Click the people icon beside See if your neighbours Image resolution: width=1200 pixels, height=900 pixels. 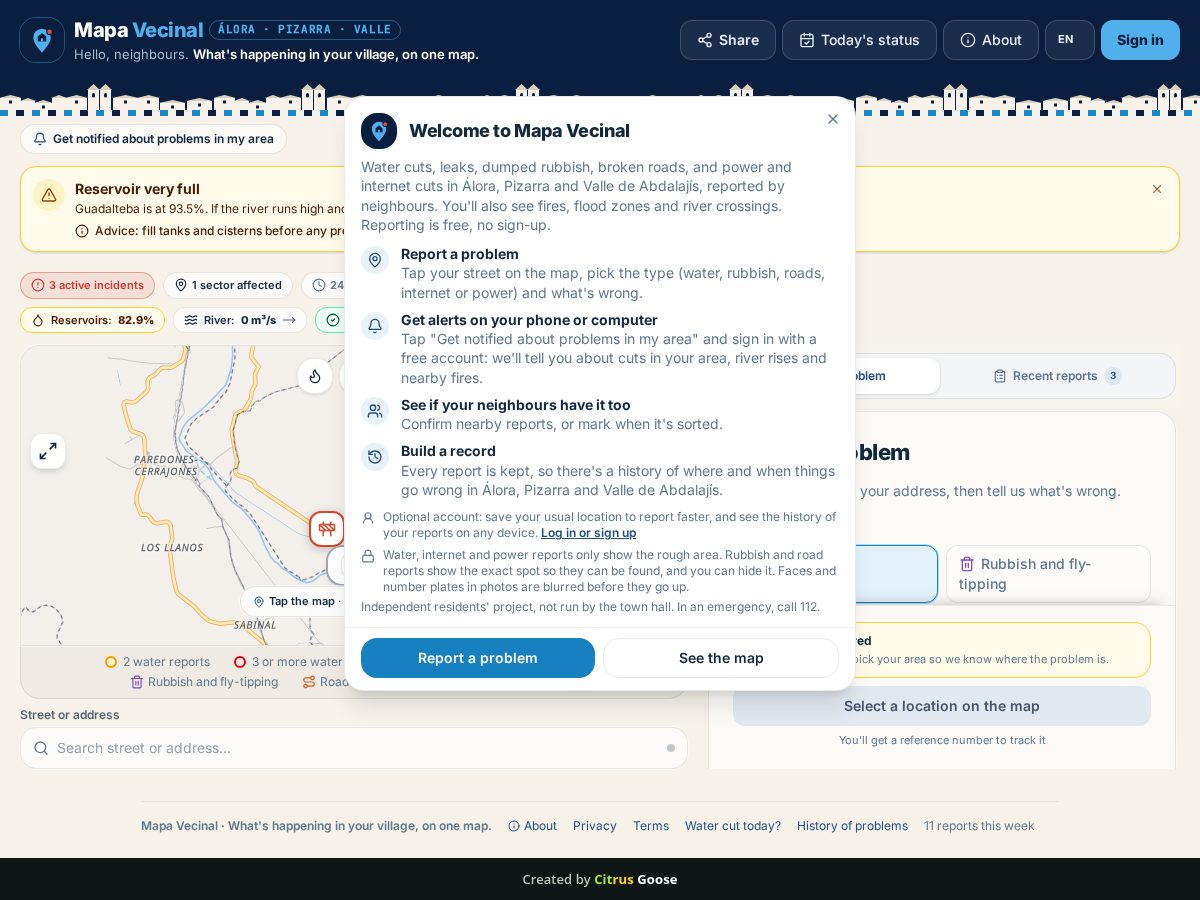click(x=375, y=411)
